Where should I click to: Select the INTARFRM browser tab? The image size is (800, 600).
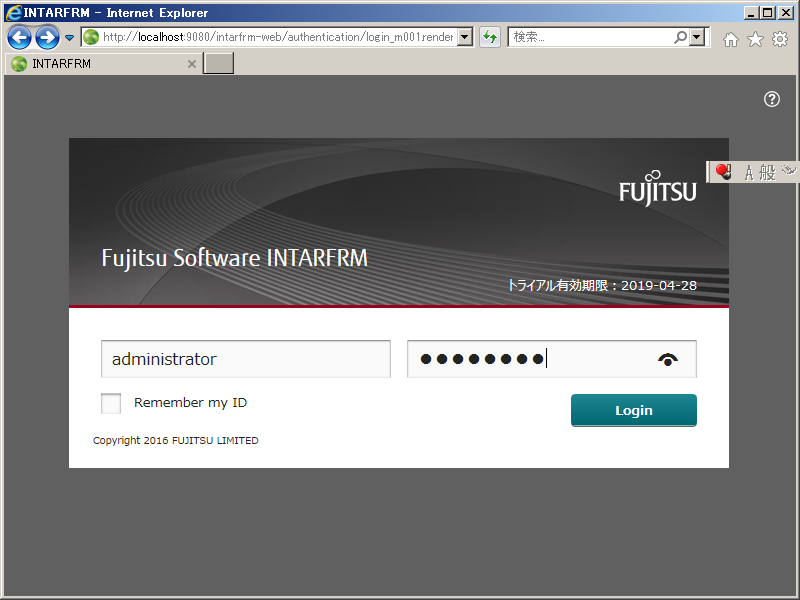click(100, 62)
